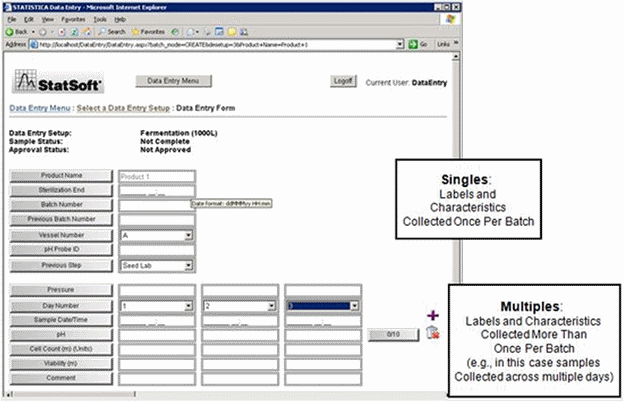Click the Pressure label button
Screen dimensions: 624x402
click(61, 290)
